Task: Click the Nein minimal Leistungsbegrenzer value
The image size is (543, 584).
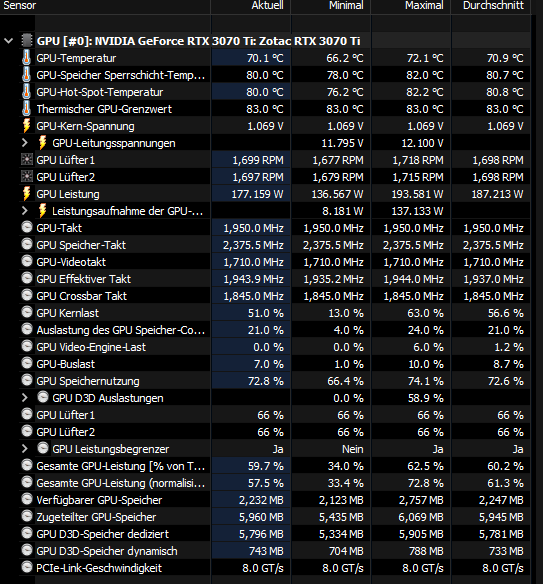Action: (x=353, y=449)
